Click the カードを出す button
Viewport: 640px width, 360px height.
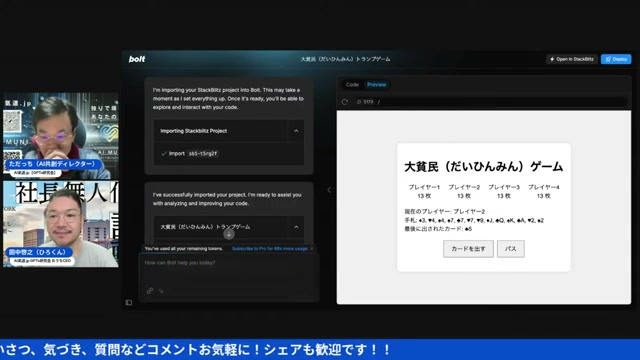click(468, 249)
